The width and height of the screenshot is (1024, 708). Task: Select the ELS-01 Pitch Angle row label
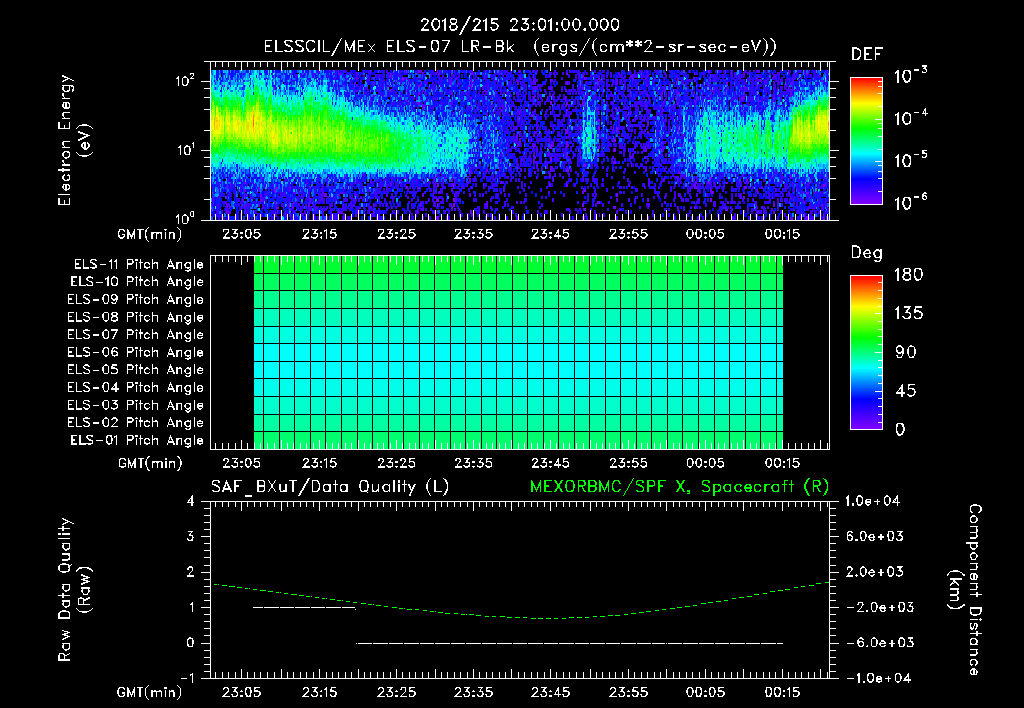(137, 440)
